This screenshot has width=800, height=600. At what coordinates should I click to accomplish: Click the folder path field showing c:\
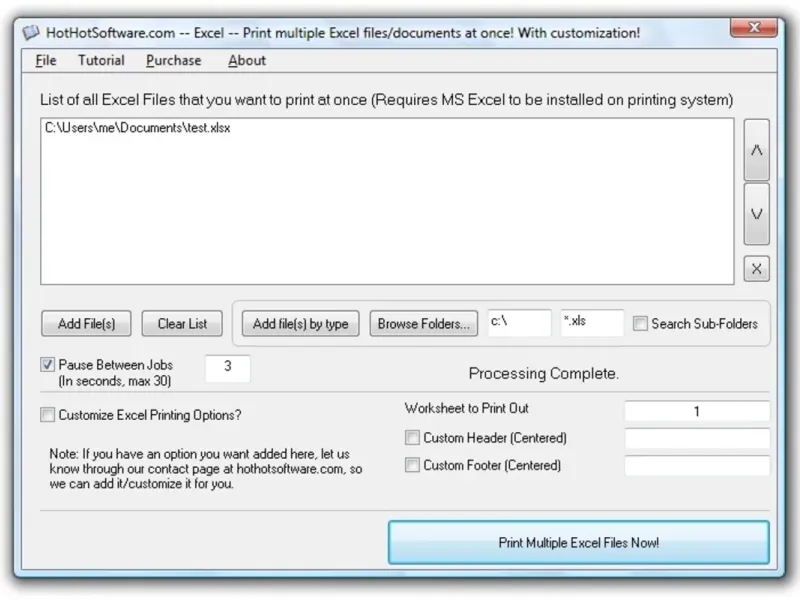point(519,322)
